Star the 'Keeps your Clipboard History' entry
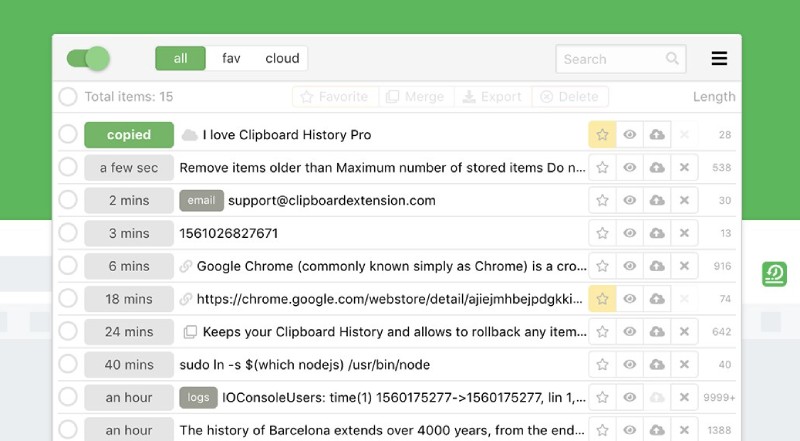 pyautogui.click(x=603, y=332)
